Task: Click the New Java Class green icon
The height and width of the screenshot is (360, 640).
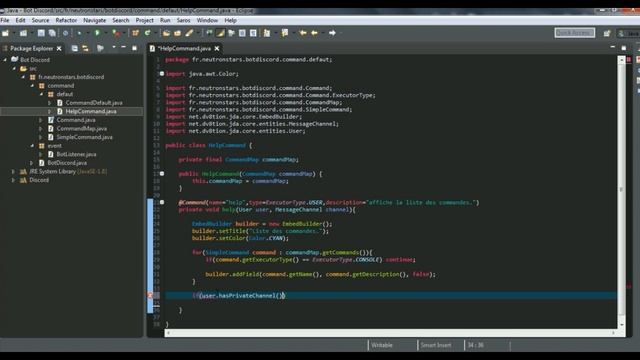Action: click(x=148, y=33)
